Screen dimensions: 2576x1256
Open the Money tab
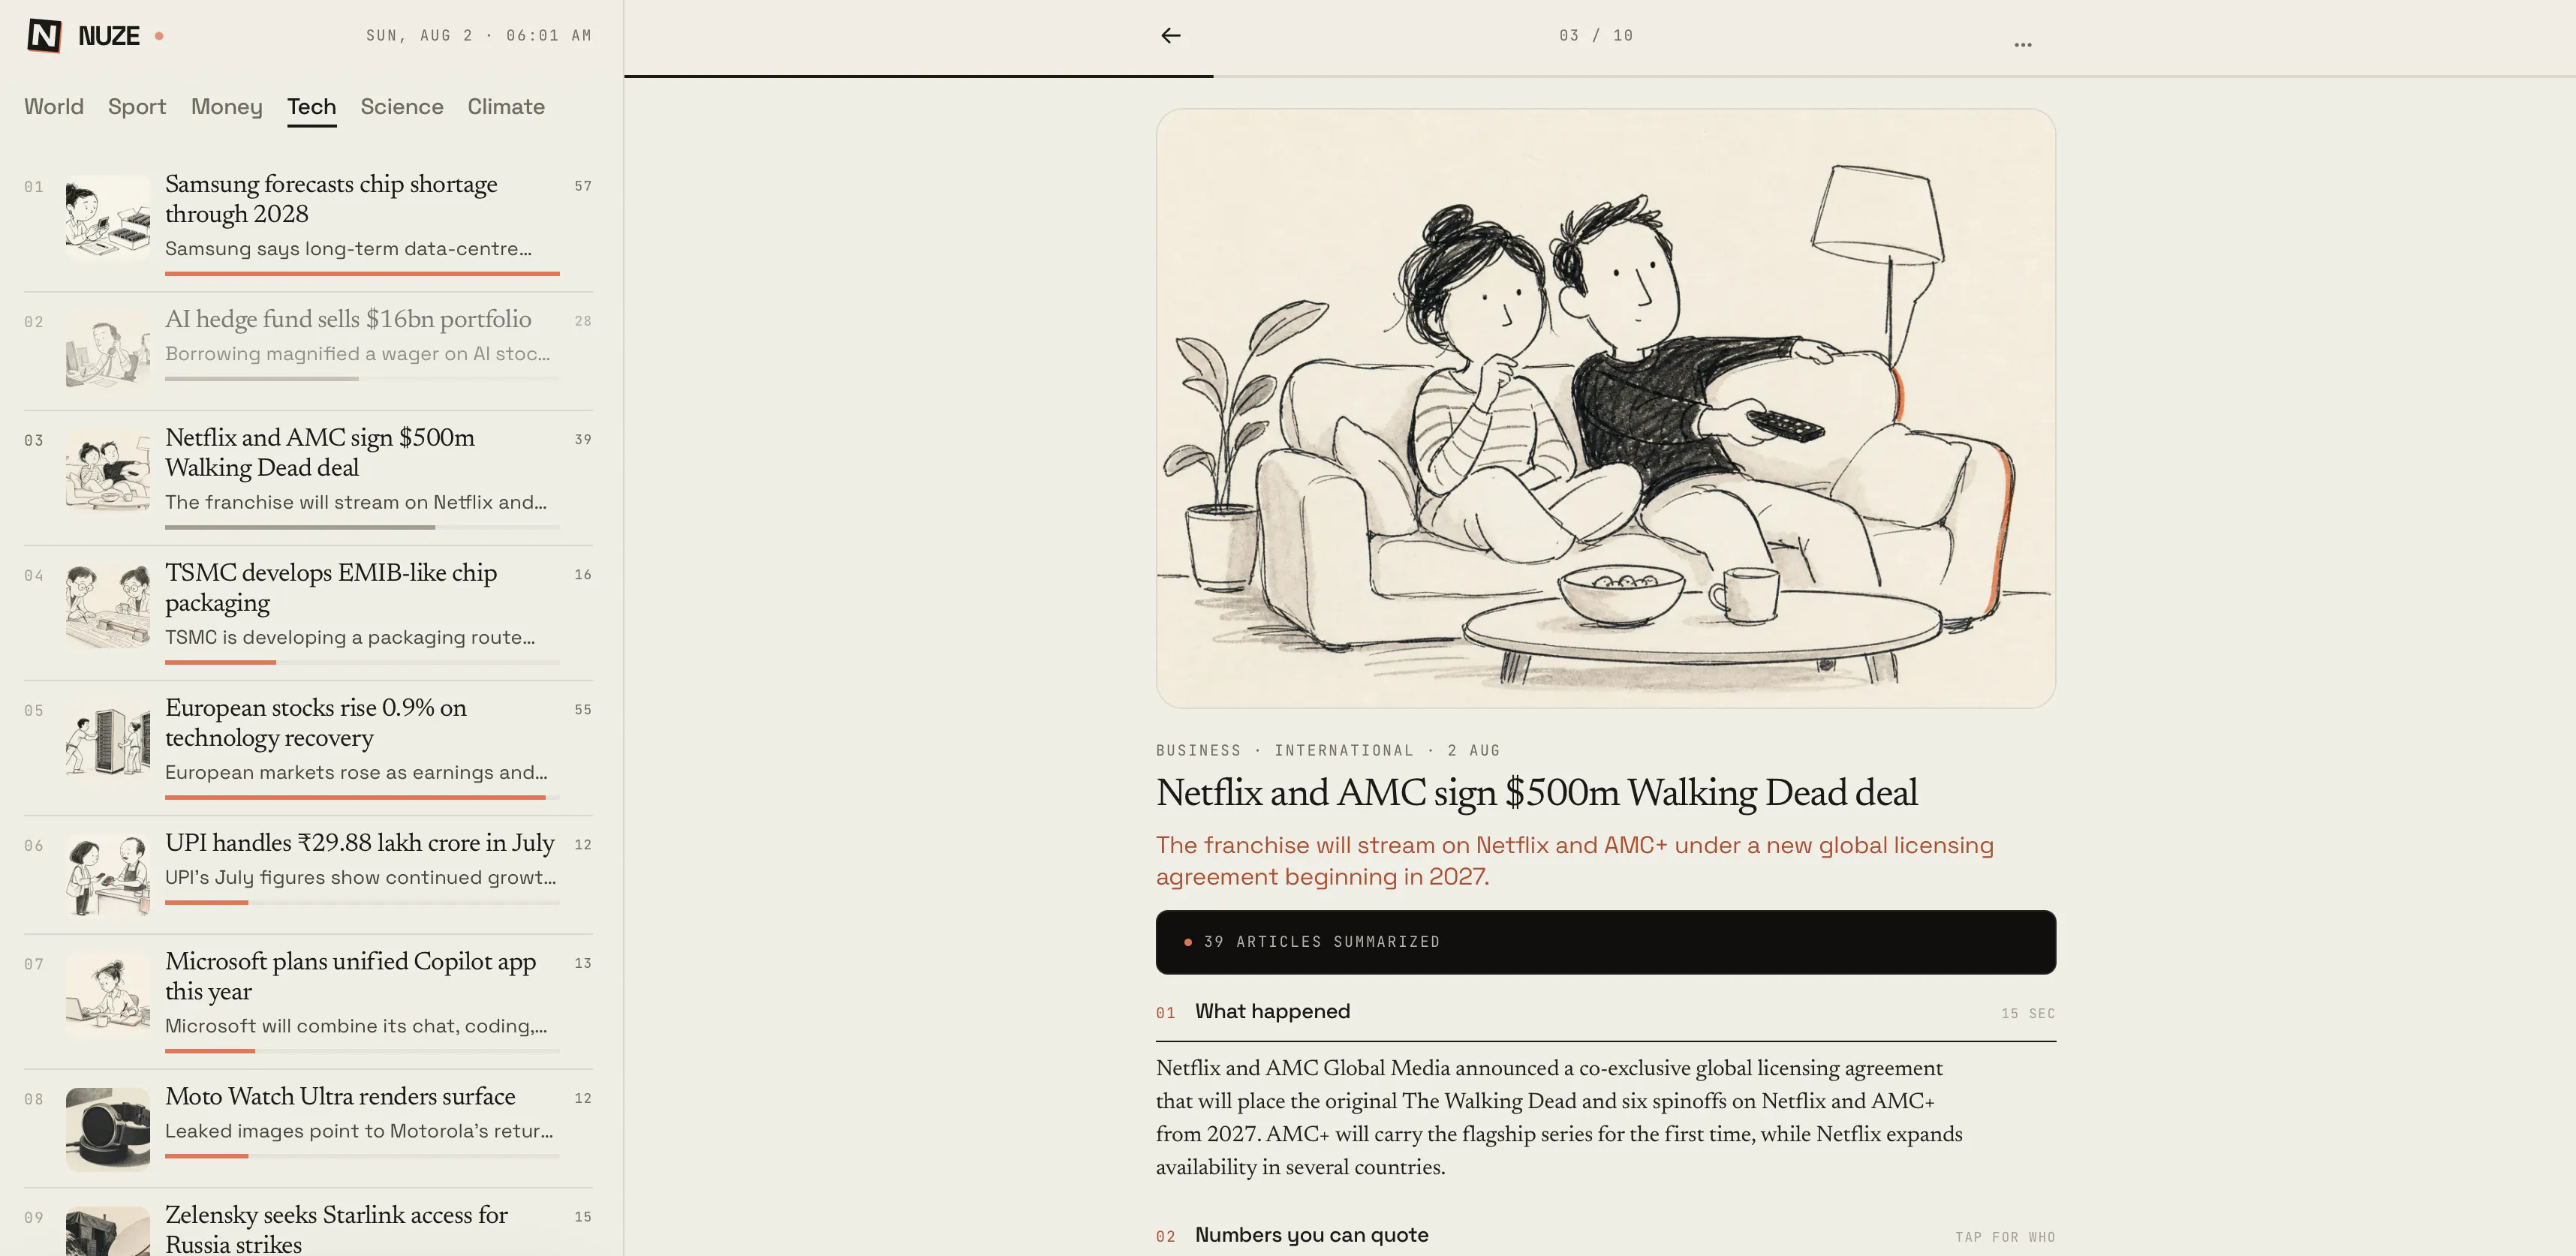pos(227,107)
